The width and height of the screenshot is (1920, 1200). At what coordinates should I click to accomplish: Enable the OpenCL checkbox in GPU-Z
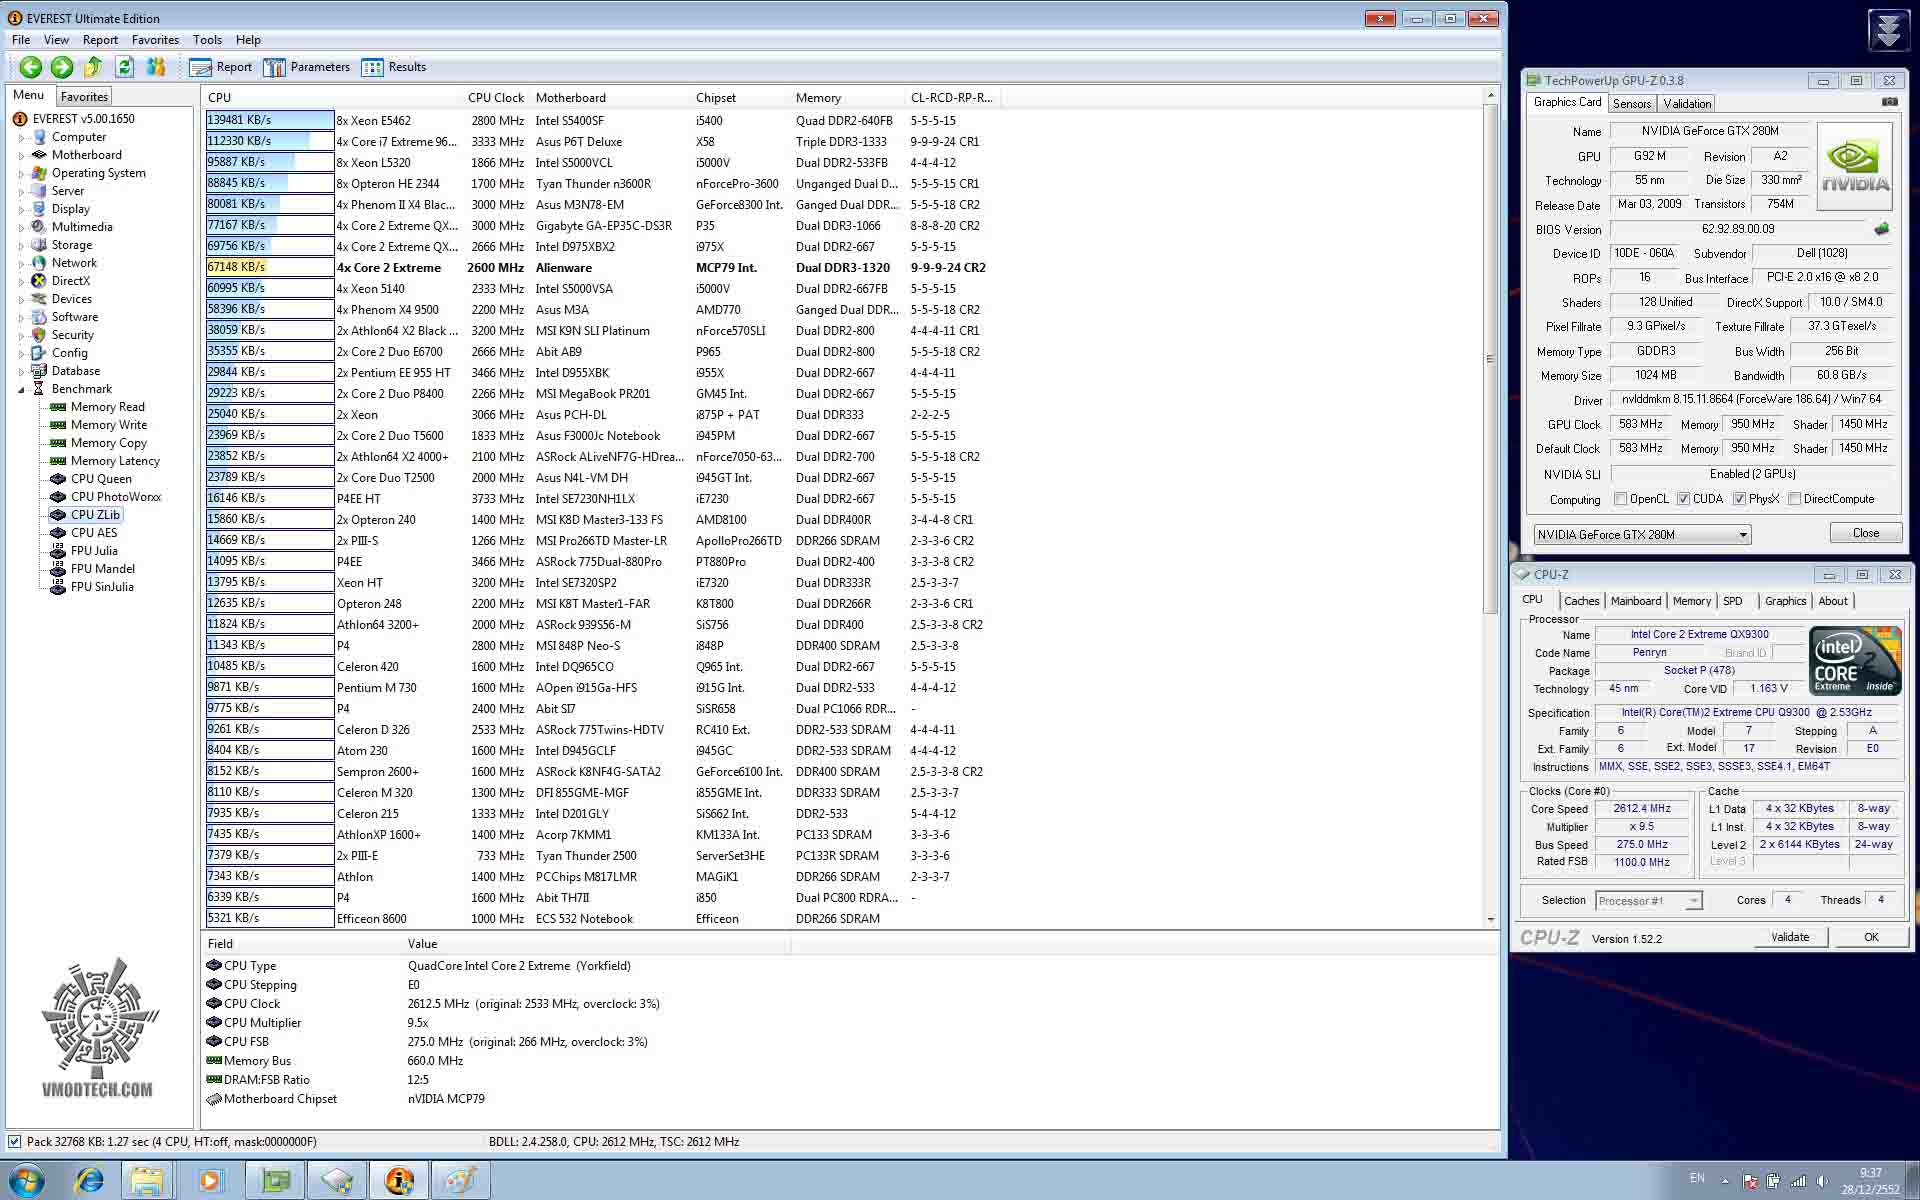tap(1620, 499)
